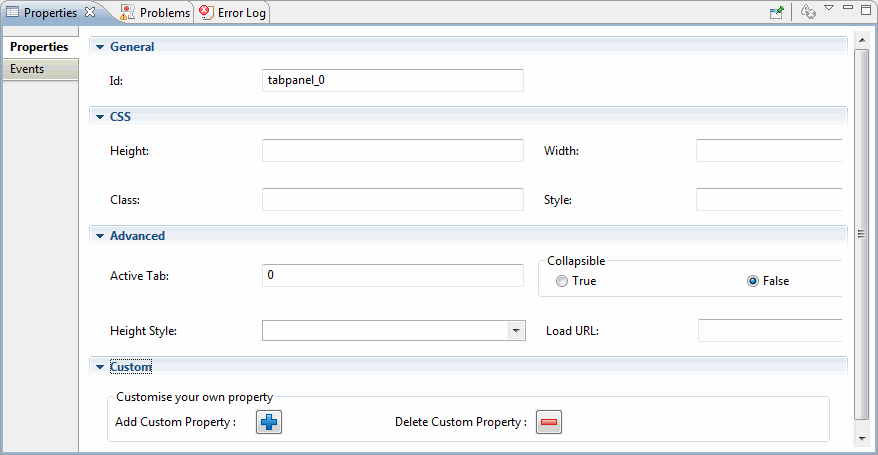Click into the Id text field
The image size is (878, 455).
coord(393,81)
